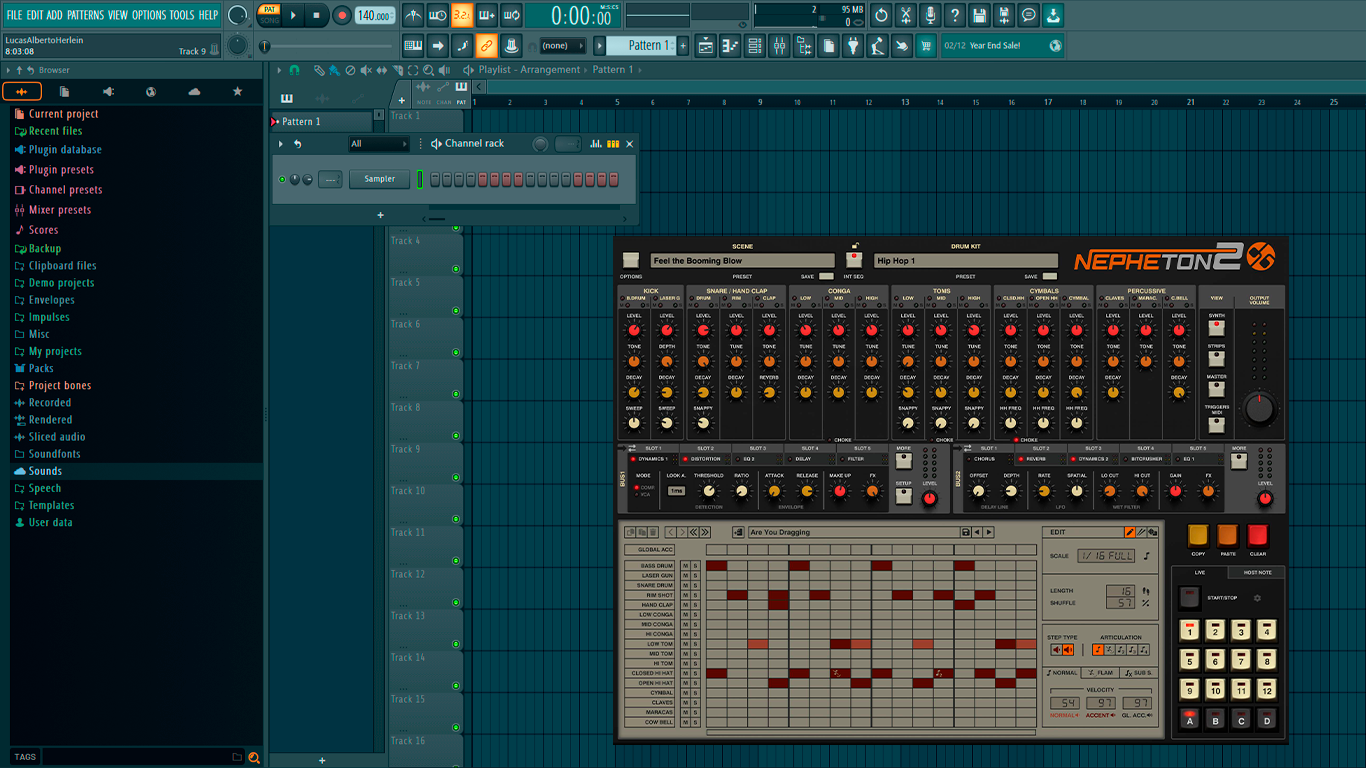
Task: Switch to the HOST NOTE tab
Action: click(x=1257, y=572)
